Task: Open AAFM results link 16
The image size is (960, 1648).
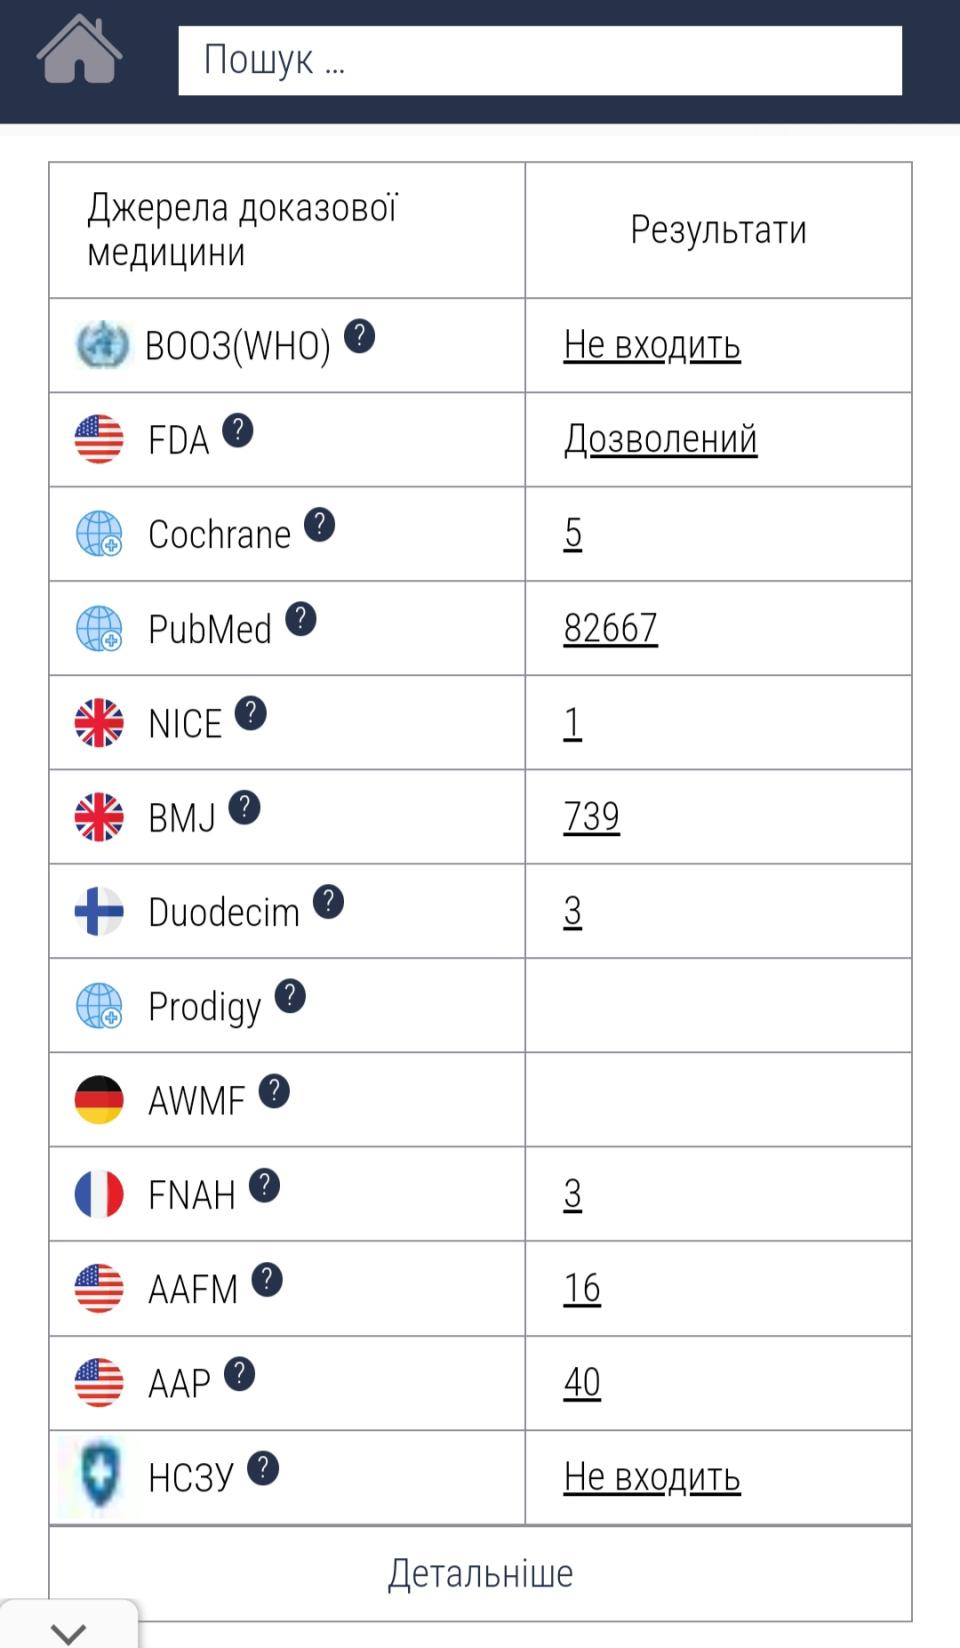Action: 581,1288
